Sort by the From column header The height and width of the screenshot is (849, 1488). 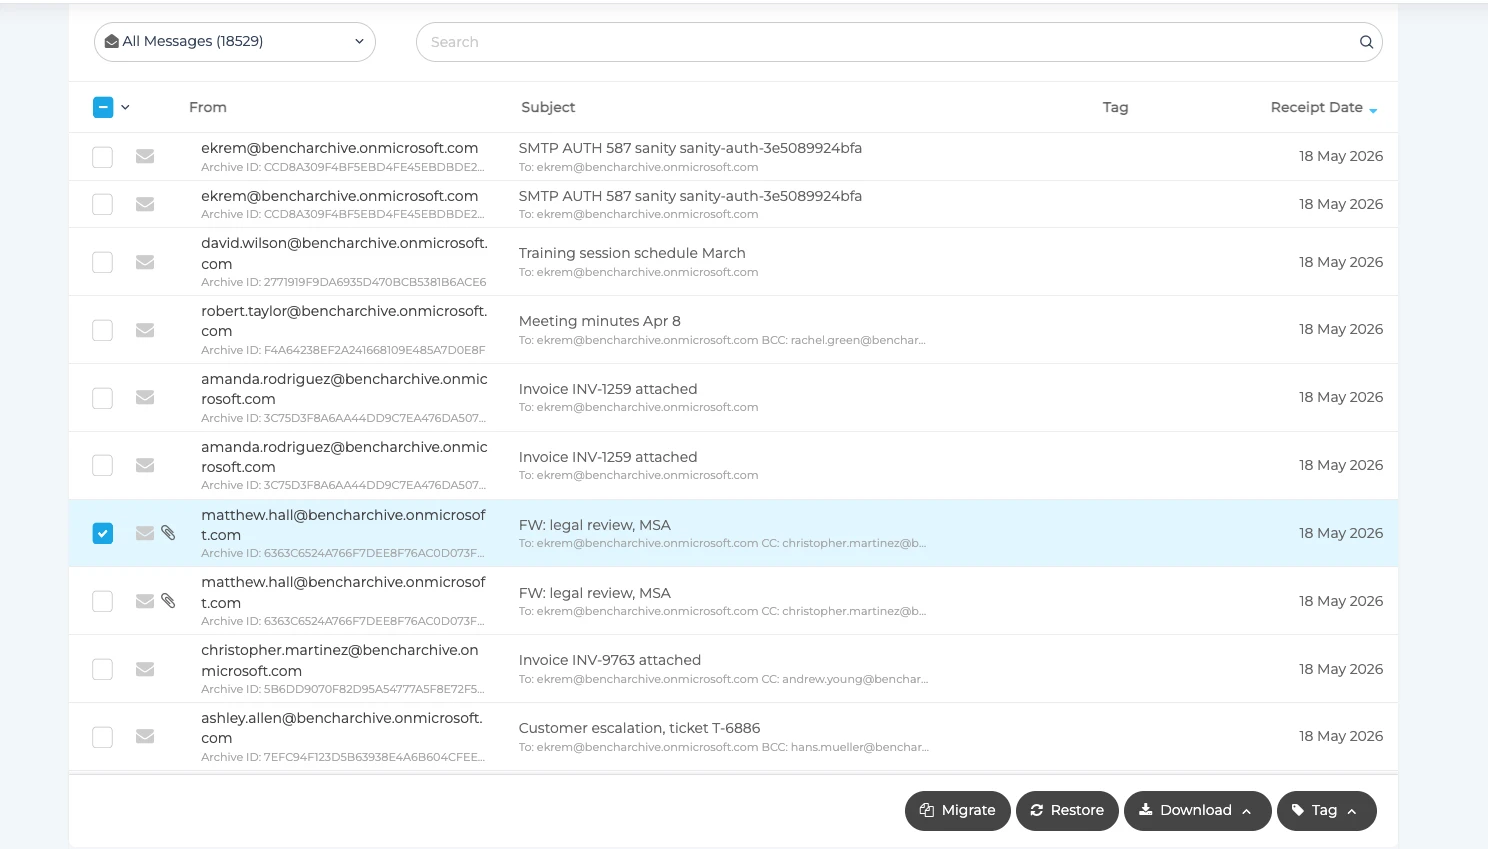coord(208,107)
